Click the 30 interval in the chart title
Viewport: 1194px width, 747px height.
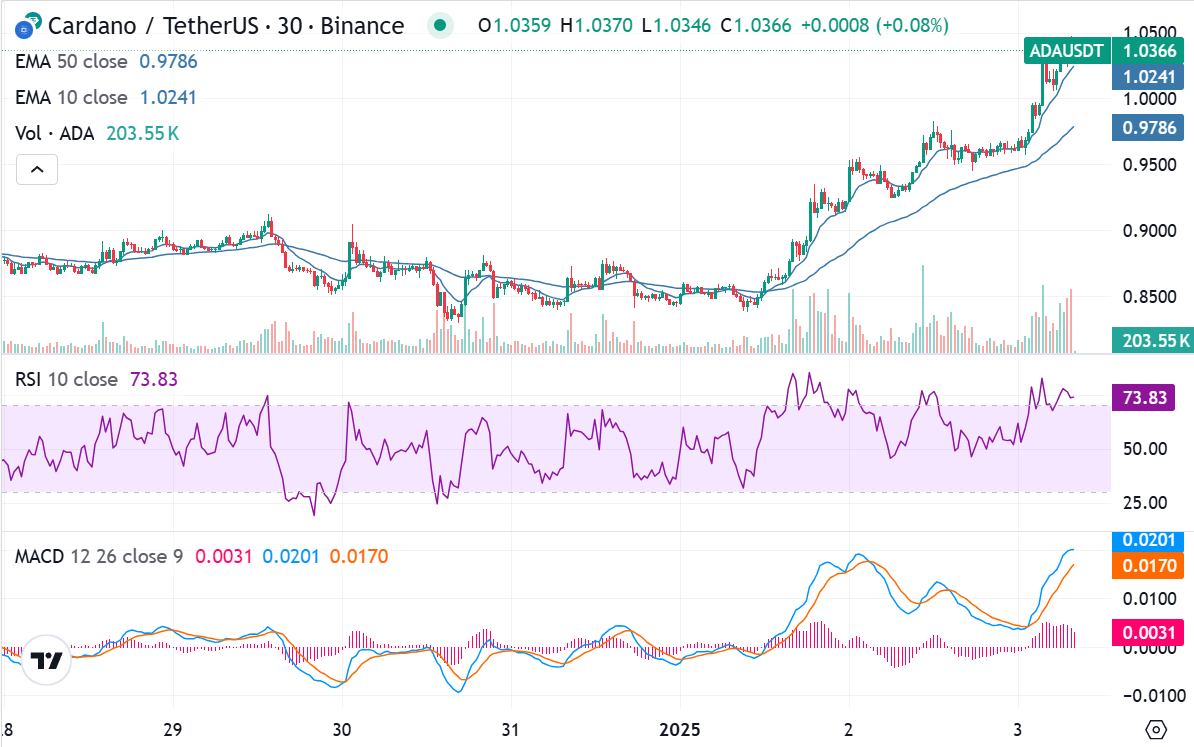289,26
